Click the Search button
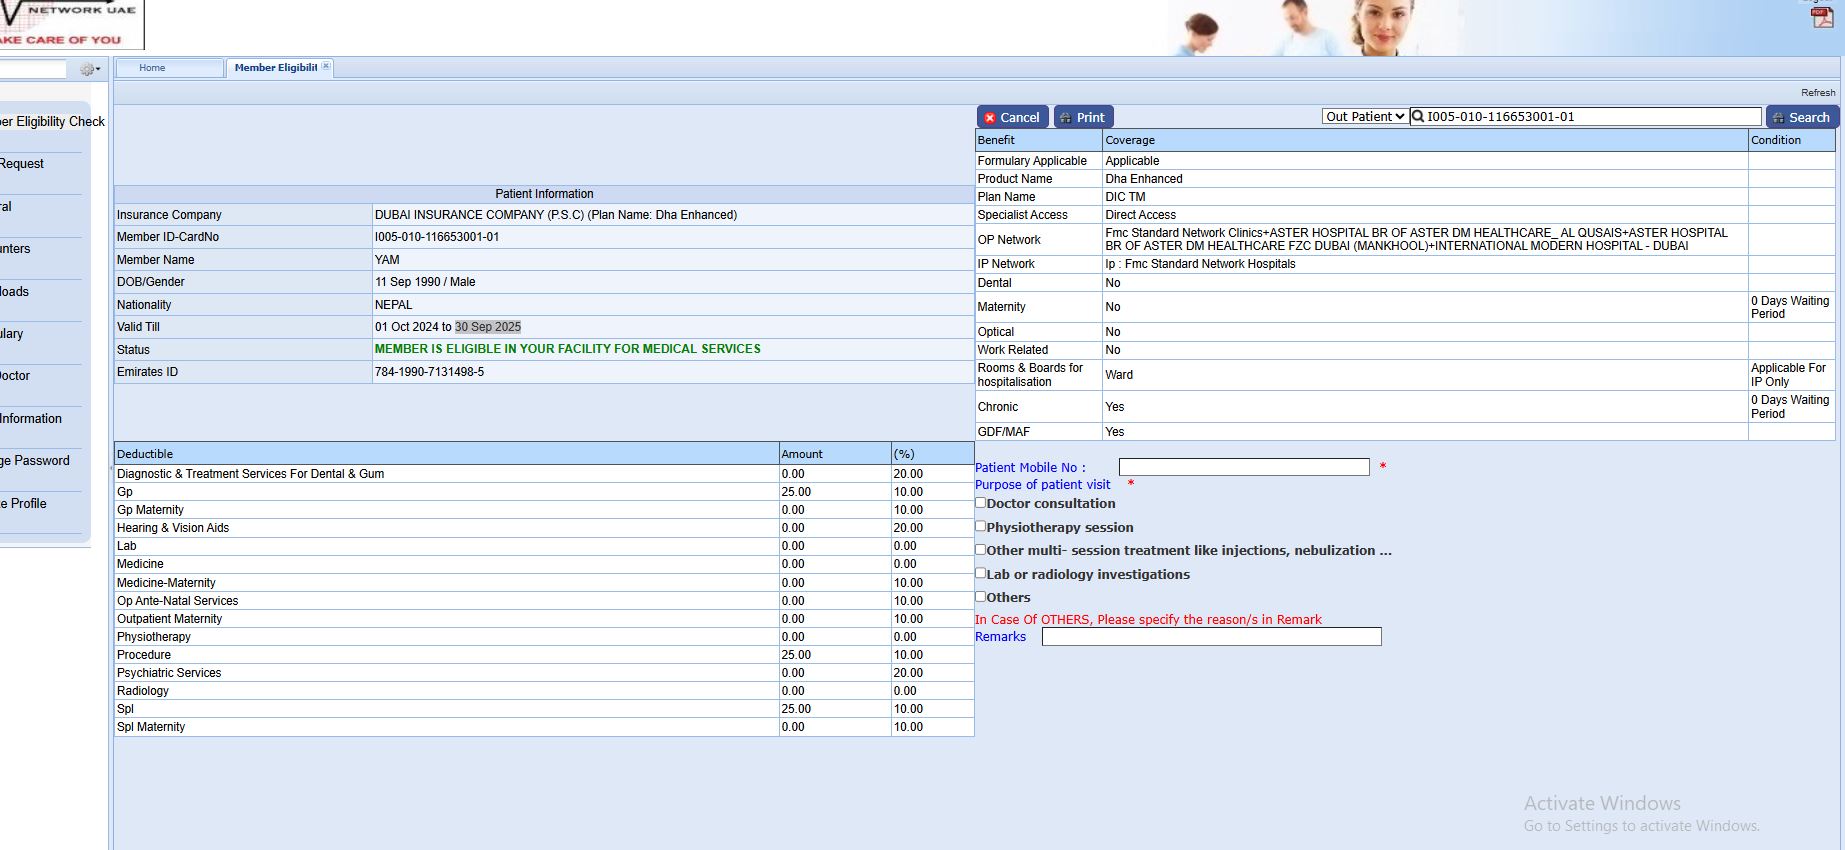The height and width of the screenshot is (850, 1845). tap(1801, 117)
